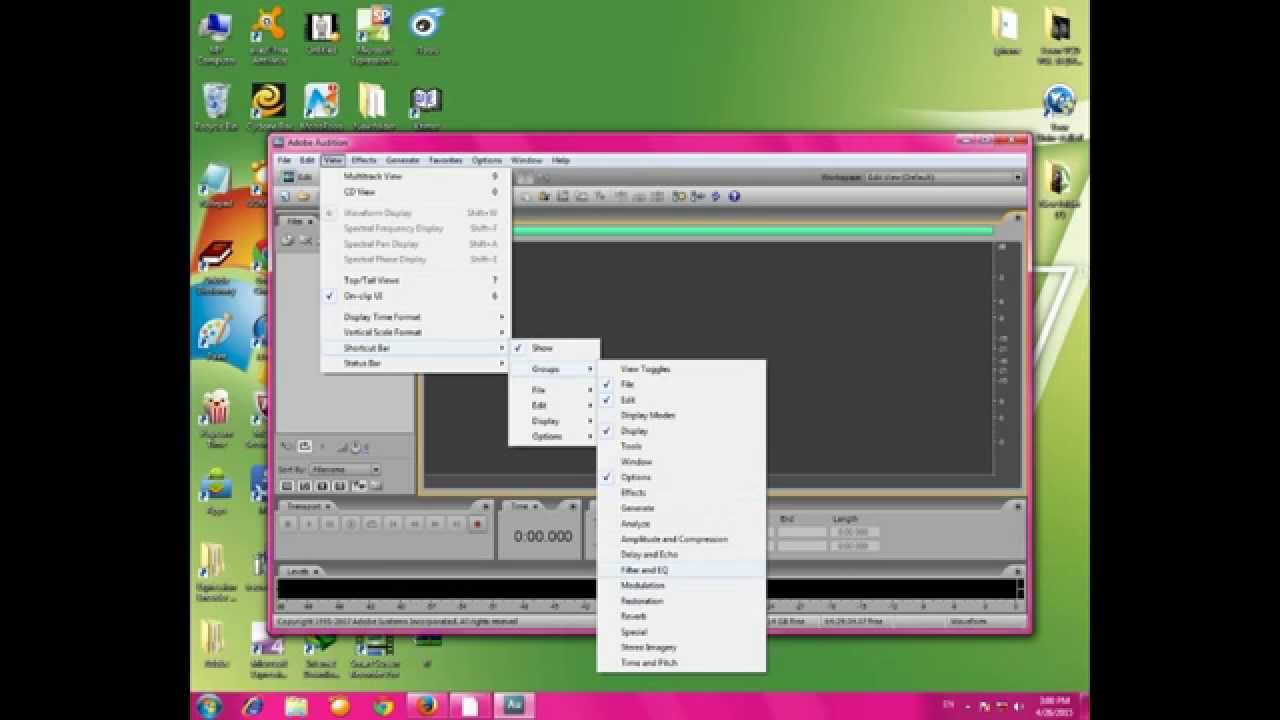Open the Window menu in menu bar
Image resolution: width=1280 pixels, height=720 pixels.
pos(526,160)
